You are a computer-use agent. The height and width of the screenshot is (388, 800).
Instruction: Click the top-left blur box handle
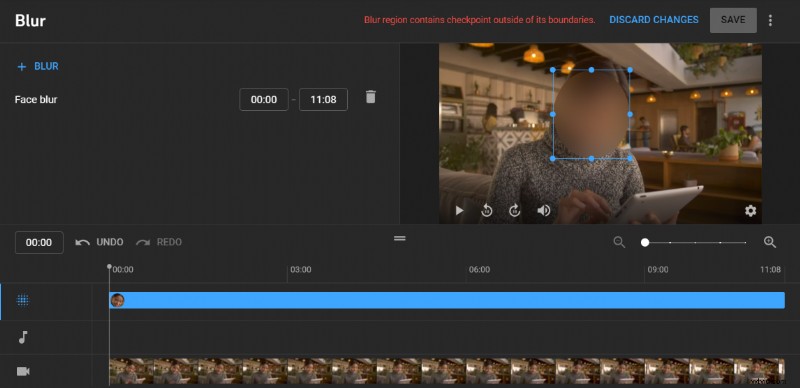[553, 70]
